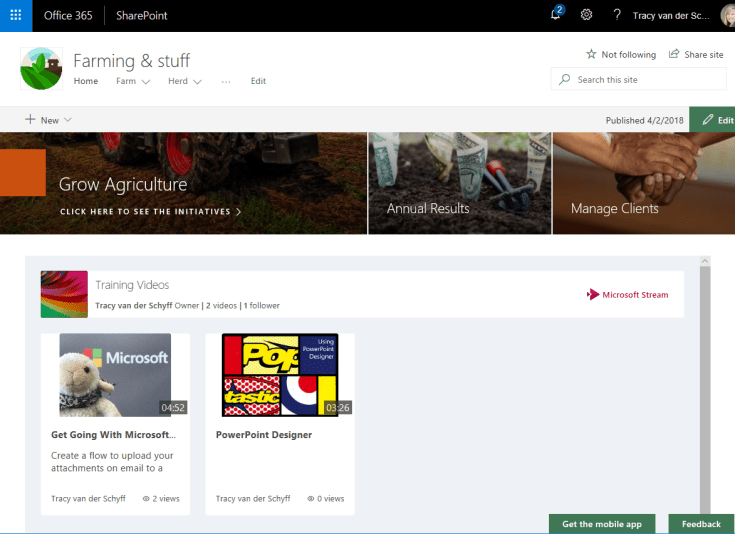Click the Get the mobile app button
Screen dimensions: 735x534
click(x=602, y=524)
